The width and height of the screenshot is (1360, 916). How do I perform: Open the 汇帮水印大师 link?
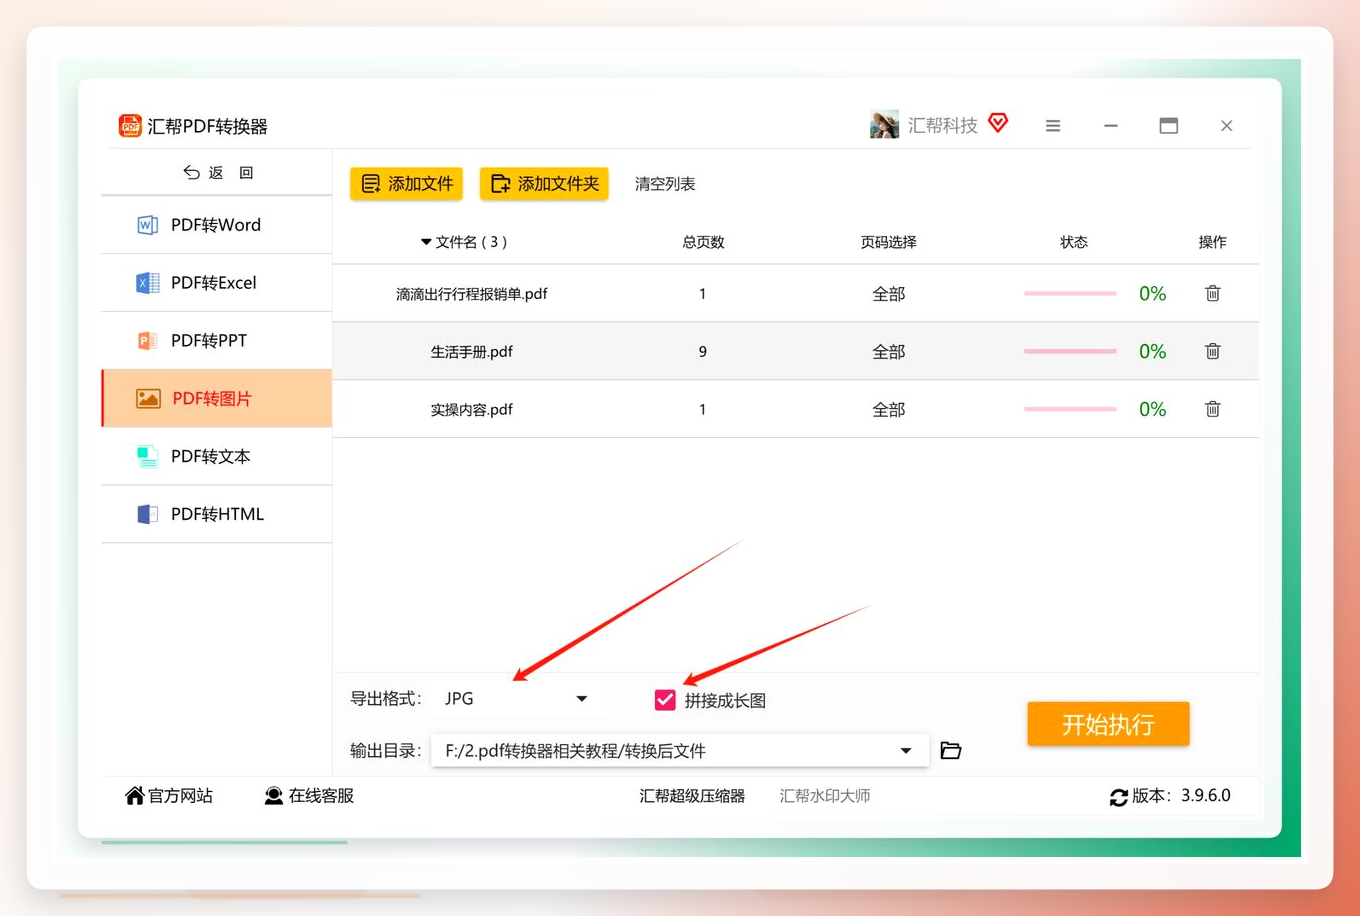tap(824, 796)
